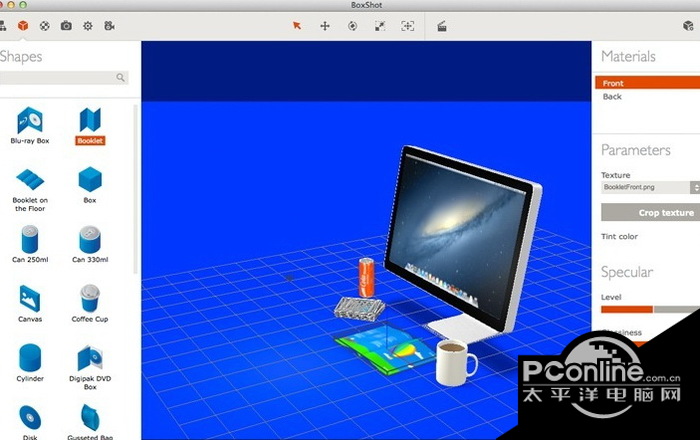
Task: Click the "Materials" heading
Action: coord(628,56)
